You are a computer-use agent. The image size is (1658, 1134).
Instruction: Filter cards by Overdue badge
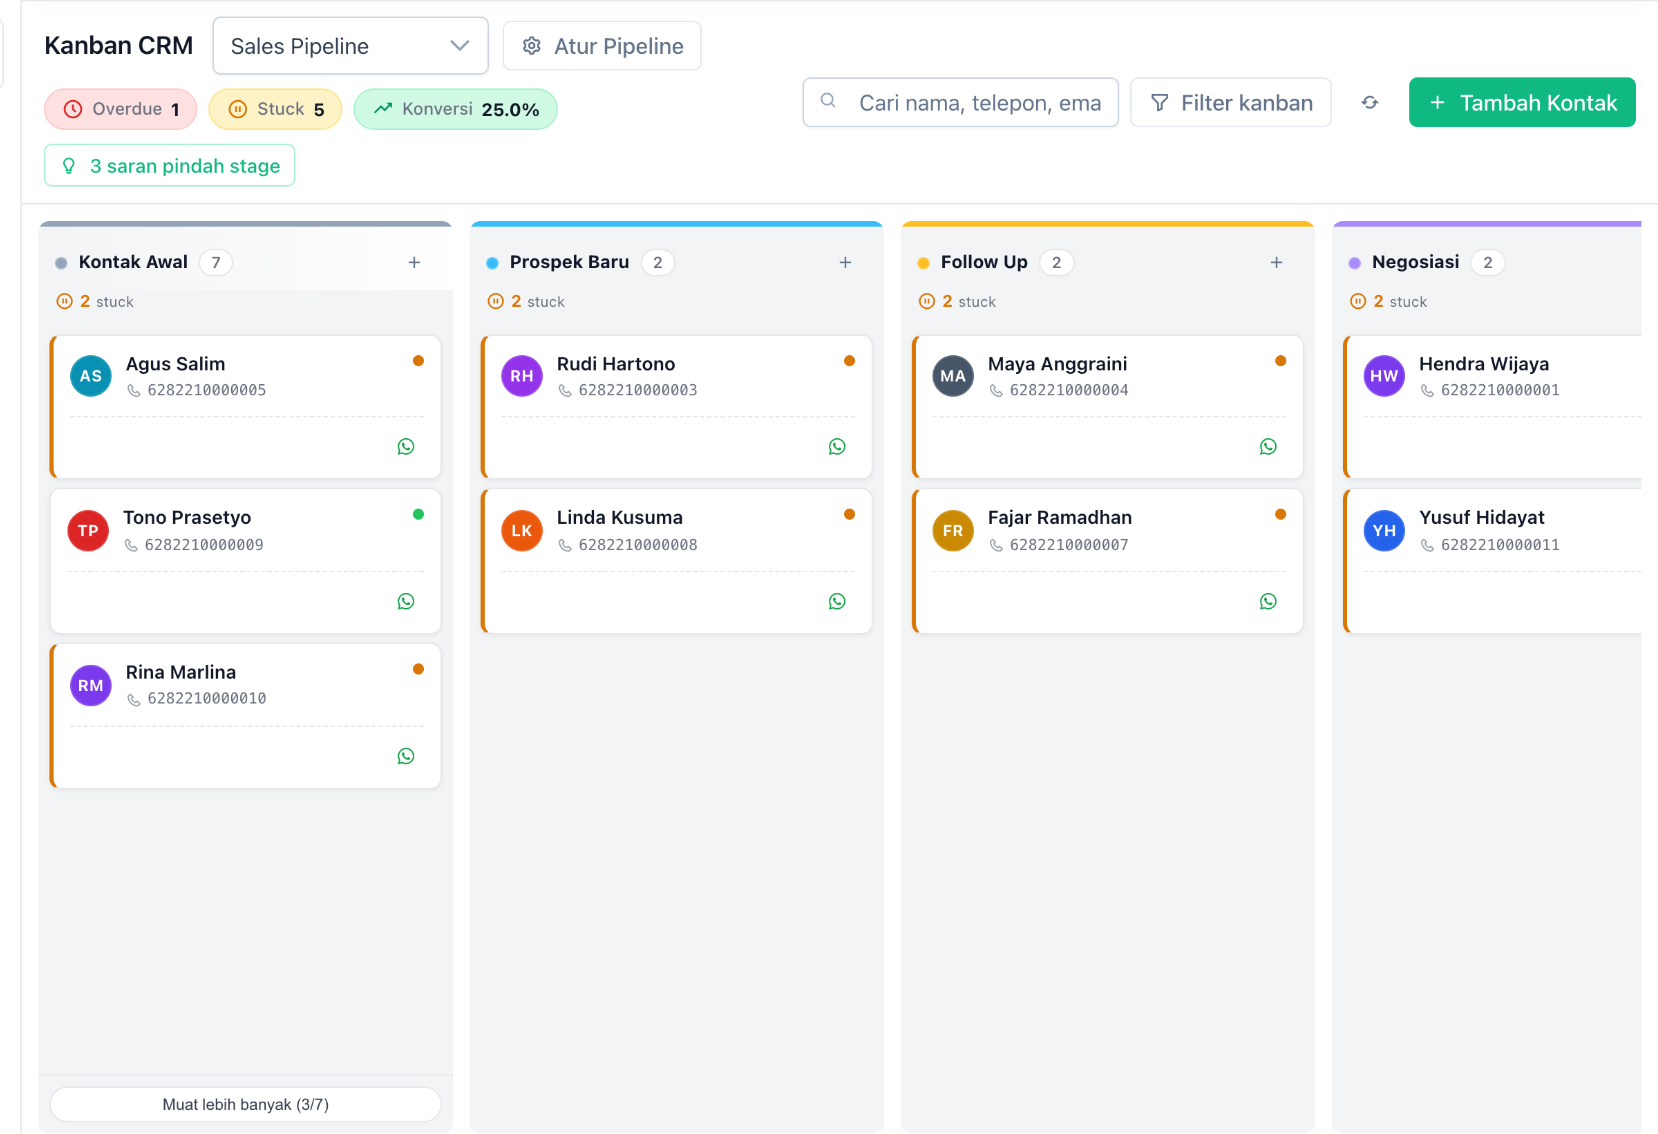point(121,109)
